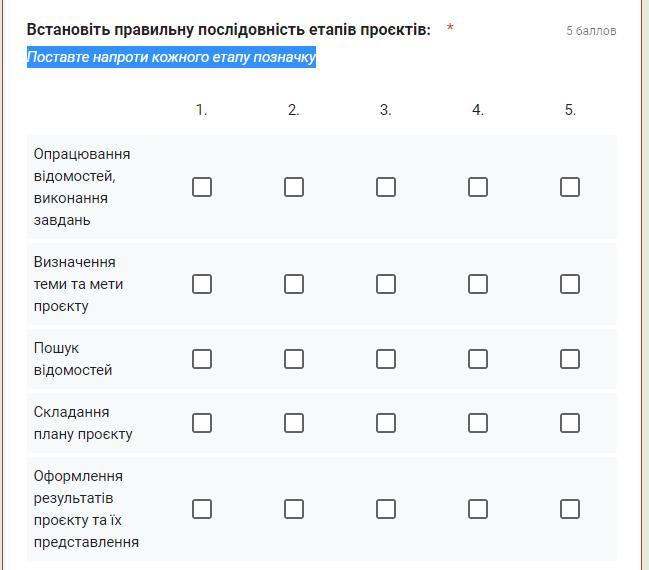
Task: Check column 4 for Пошук відомостей row
Action: pos(478,359)
